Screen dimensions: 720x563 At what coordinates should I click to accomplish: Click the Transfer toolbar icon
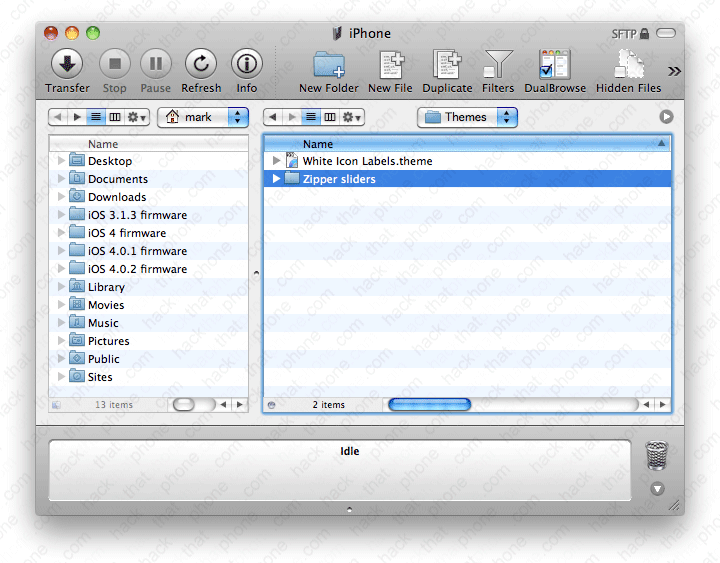pyautogui.click(x=67, y=65)
